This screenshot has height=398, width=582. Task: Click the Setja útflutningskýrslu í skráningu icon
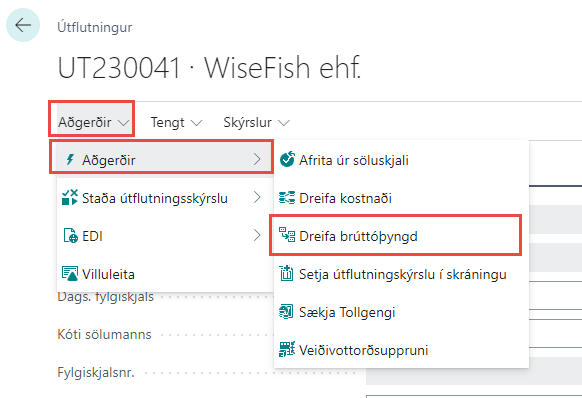pos(286,273)
